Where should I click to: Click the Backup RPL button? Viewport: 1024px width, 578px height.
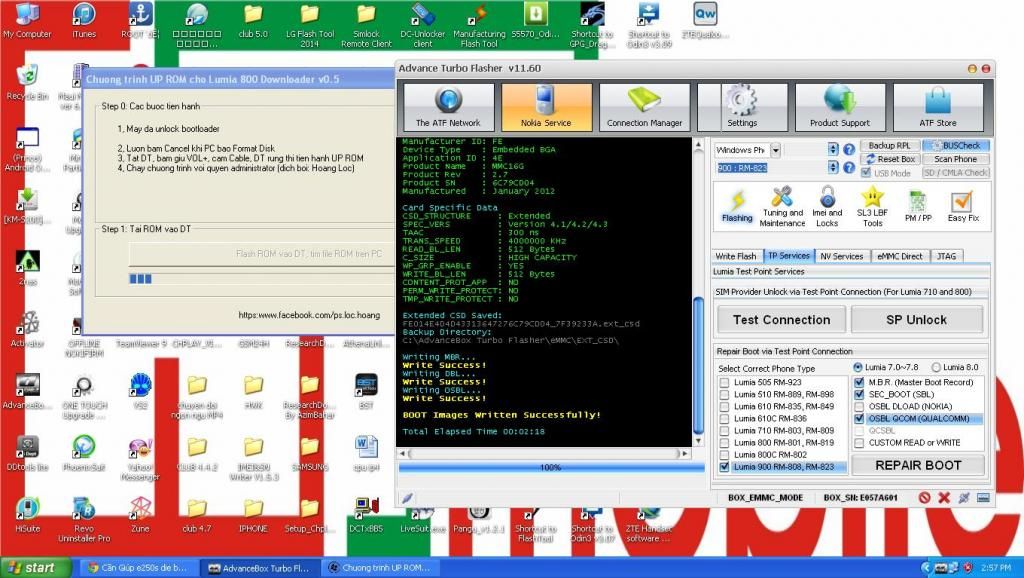(889, 146)
